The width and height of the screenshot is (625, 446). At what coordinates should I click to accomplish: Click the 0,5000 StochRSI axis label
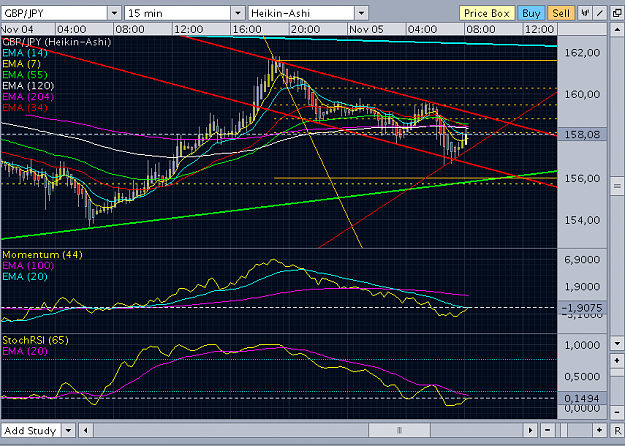pyautogui.click(x=582, y=377)
